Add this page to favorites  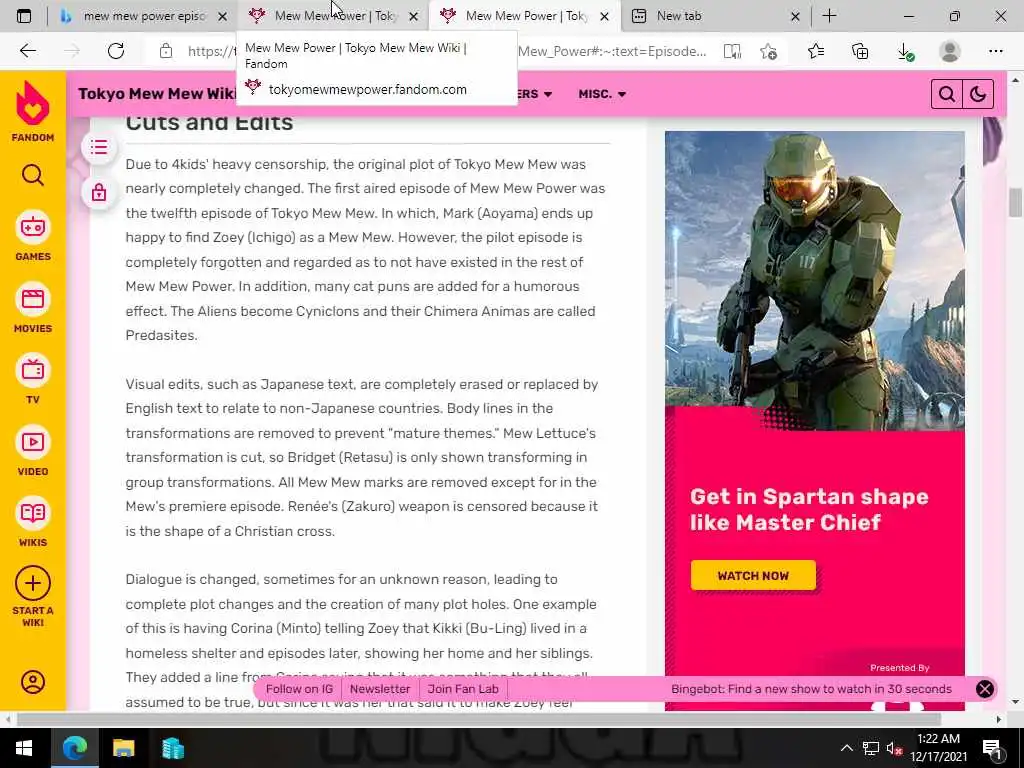point(769,51)
